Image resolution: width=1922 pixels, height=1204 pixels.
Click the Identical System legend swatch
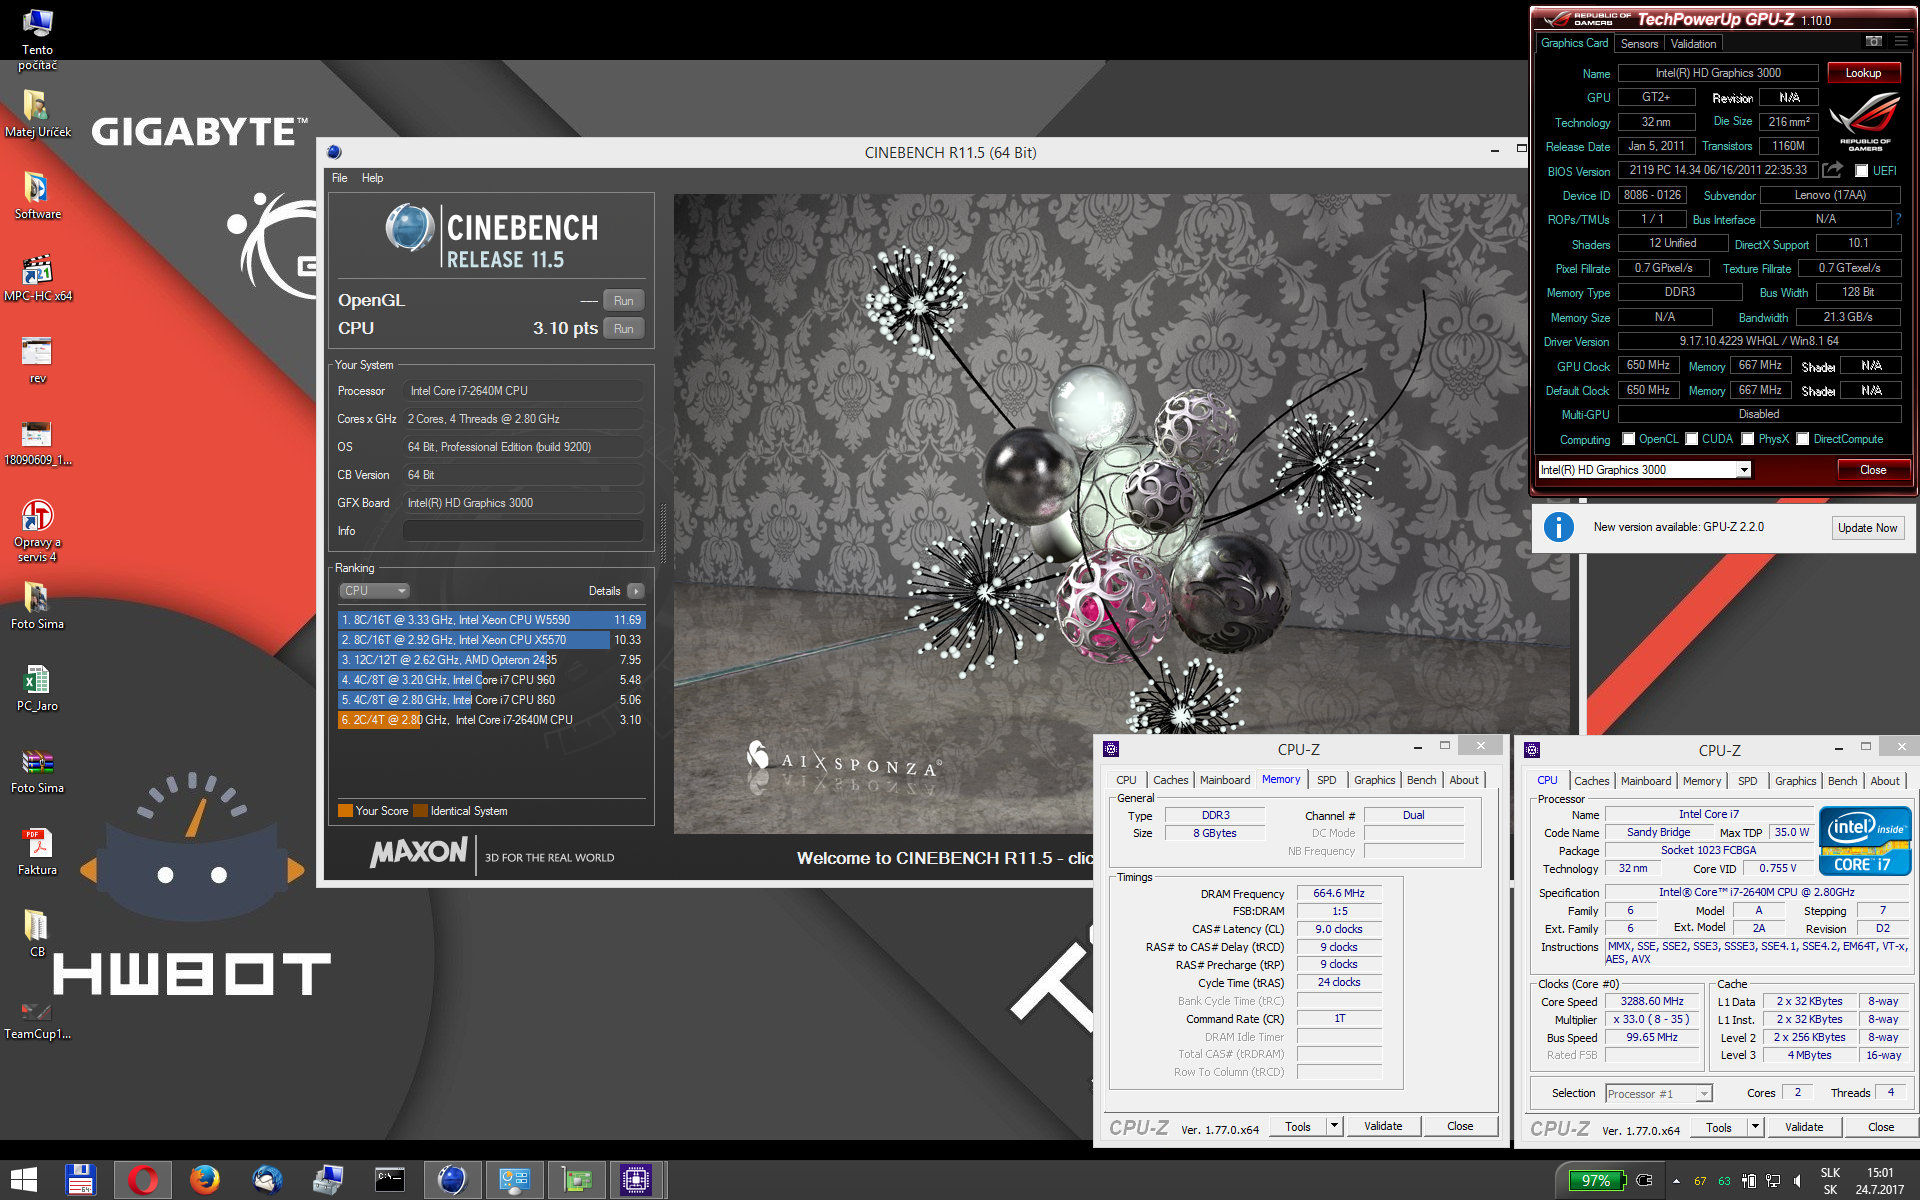click(x=421, y=811)
